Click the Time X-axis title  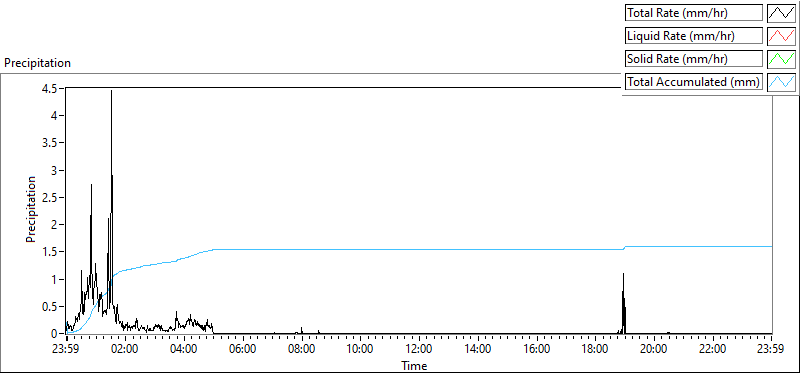(x=414, y=365)
